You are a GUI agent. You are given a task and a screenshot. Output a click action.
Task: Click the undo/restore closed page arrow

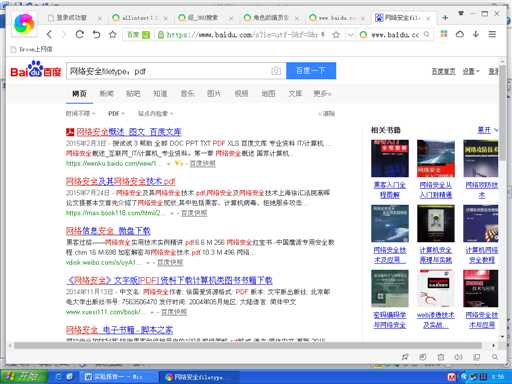coord(96,34)
